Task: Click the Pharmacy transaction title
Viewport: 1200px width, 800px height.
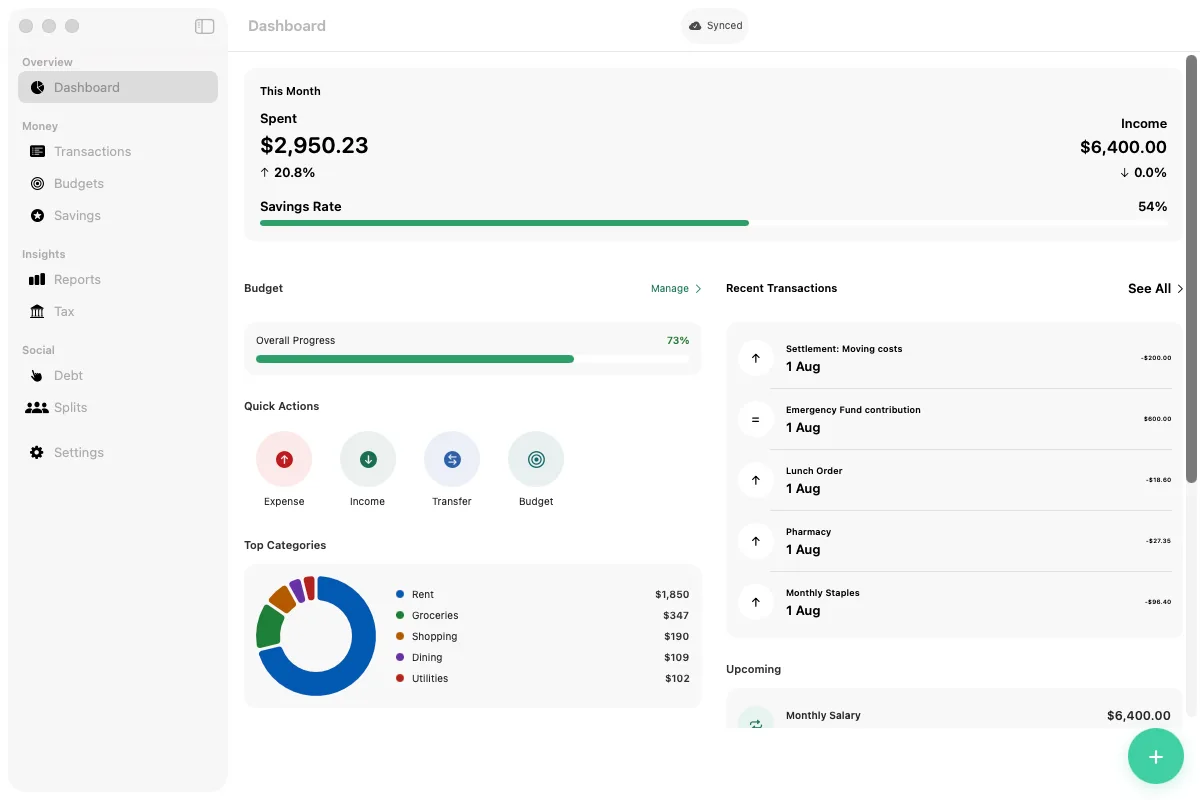Action: (808, 532)
